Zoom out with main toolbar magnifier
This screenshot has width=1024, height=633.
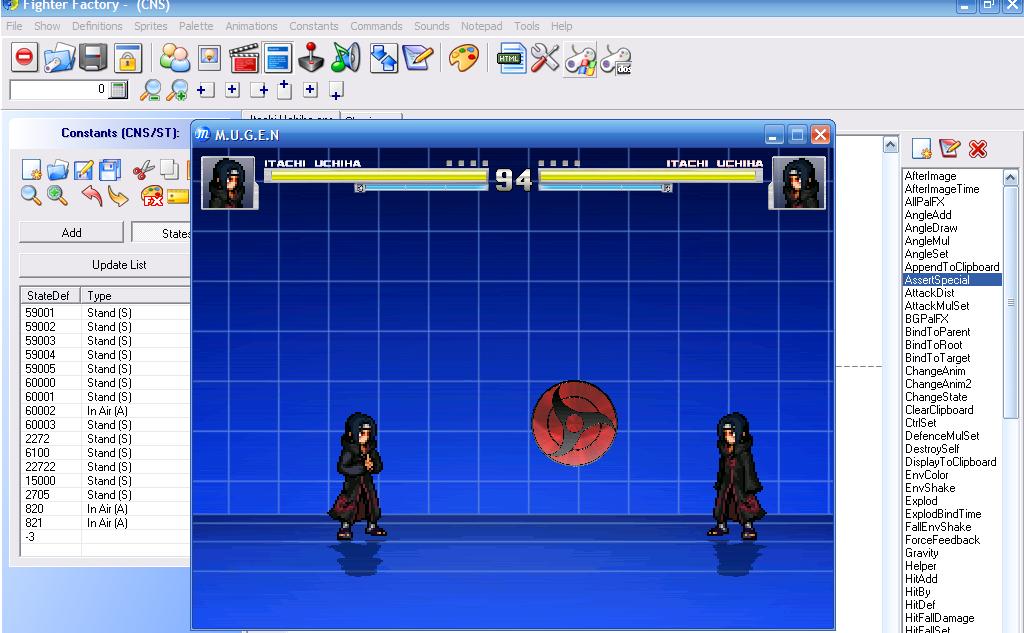(x=151, y=90)
